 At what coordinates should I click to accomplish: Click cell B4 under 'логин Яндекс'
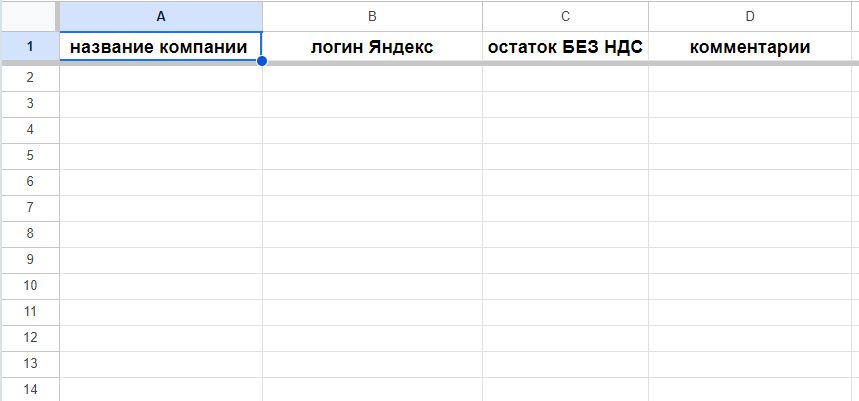(x=372, y=130)
